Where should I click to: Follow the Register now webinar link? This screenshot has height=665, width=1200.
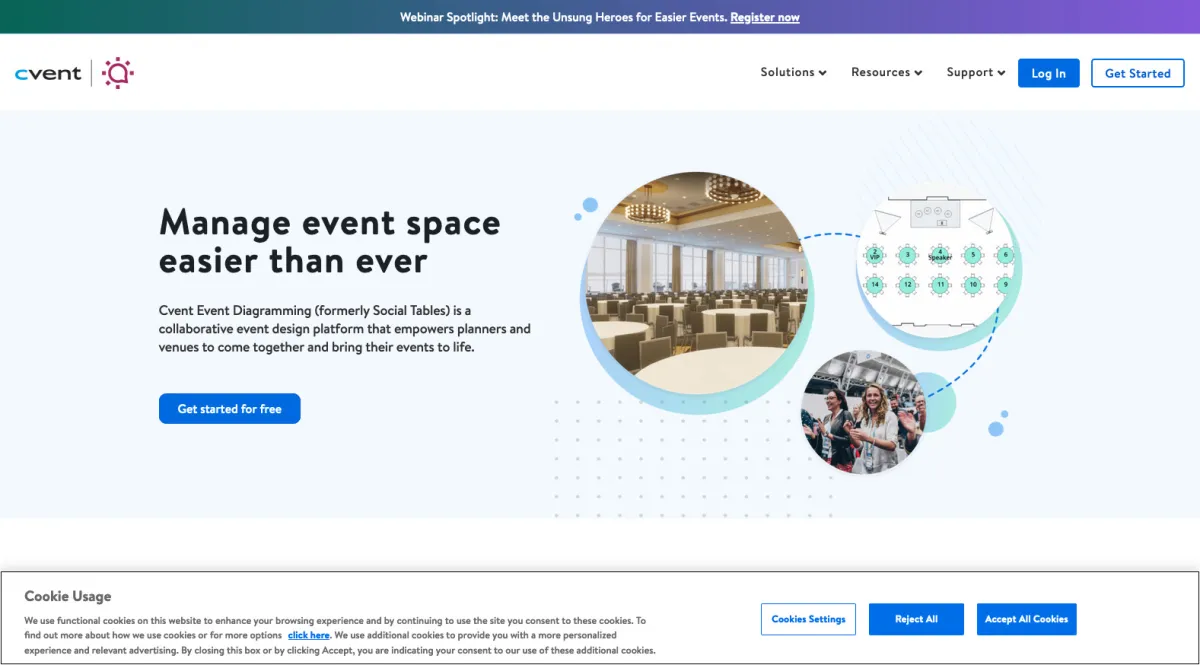pyautogui.click(x=765, y=17)
